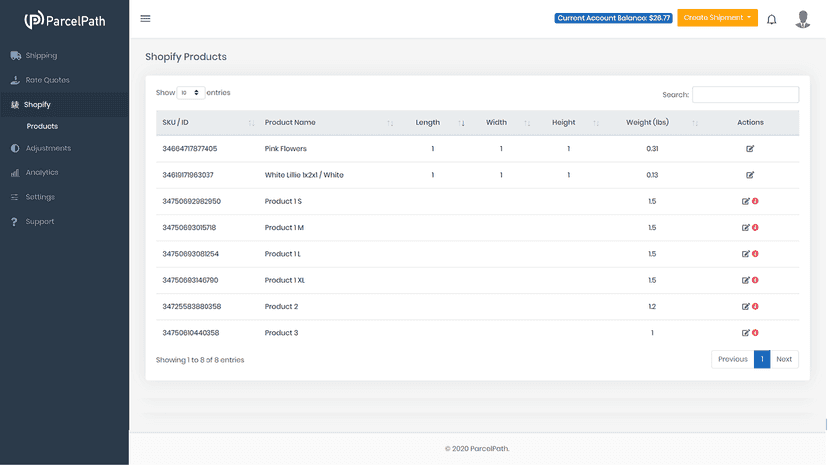Image resolution: width=828 pixels, height=466 pixels.
Task: Click the Pink Flowers product name
Action: click(286, 149)
